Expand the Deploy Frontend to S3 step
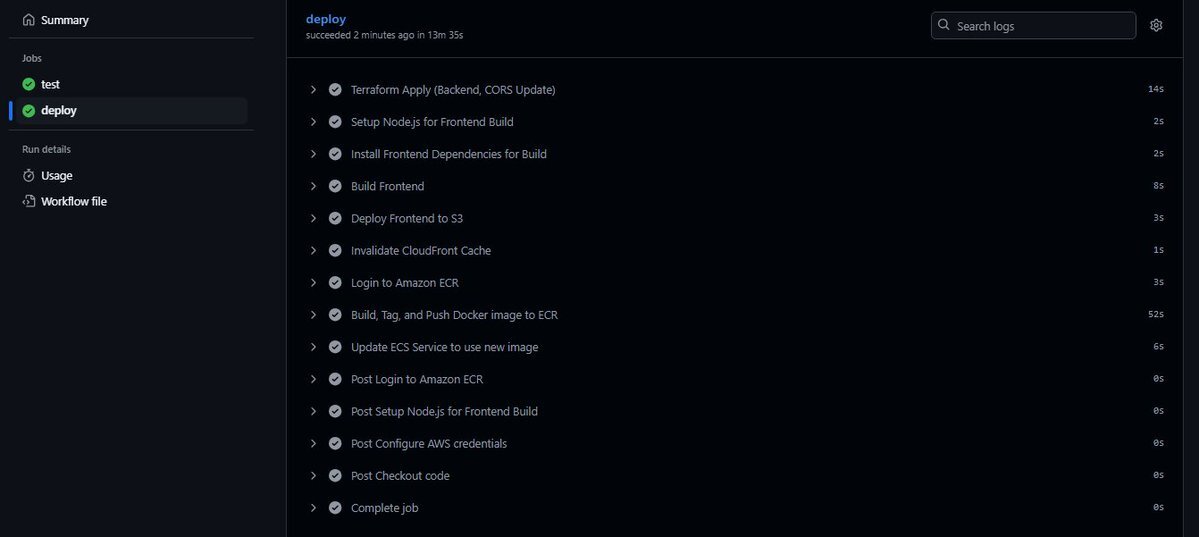Image resolution: width=1199 pixels, height=537 pixels. point(313,218)
